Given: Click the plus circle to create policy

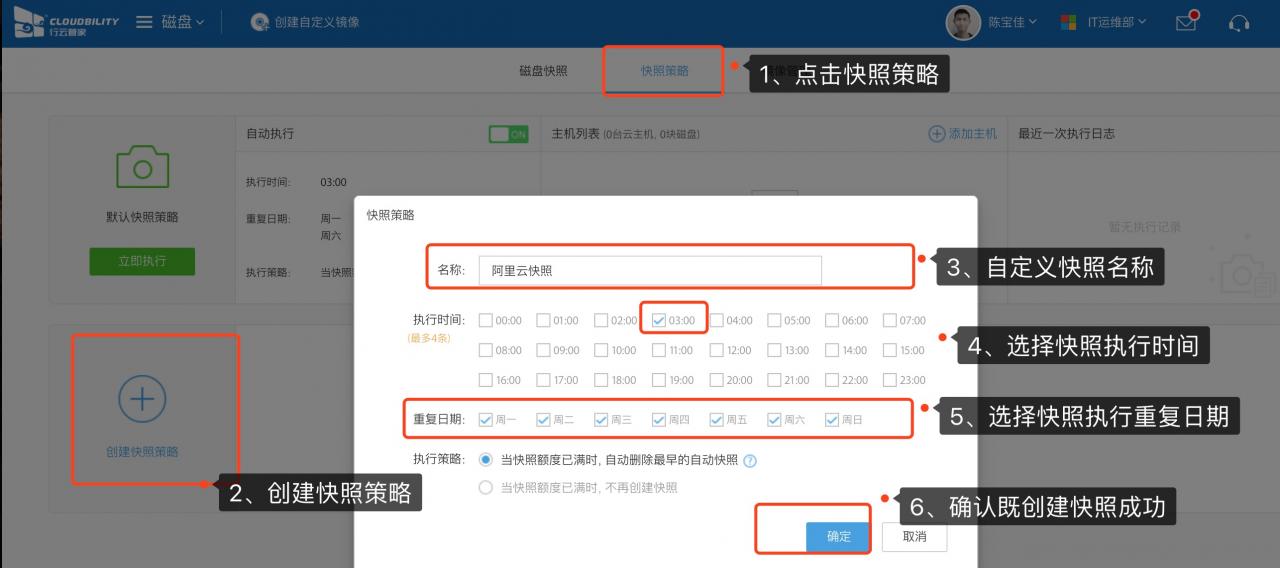Looking at the screenshot, I should point(142,398).
